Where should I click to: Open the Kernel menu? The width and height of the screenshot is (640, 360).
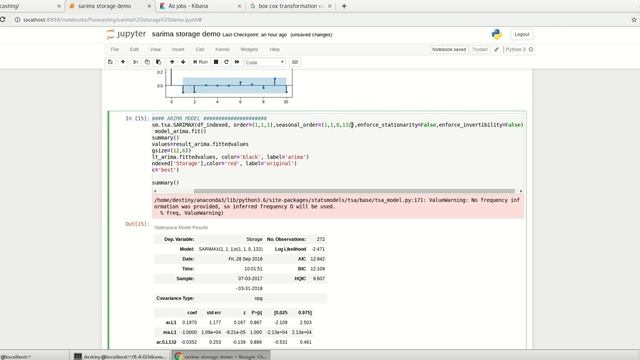pos(222,49)
